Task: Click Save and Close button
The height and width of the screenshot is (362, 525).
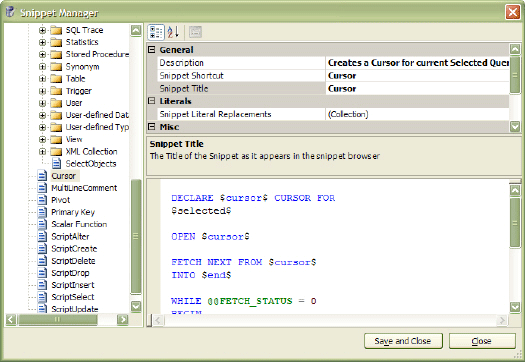Action: click(403, 341)
